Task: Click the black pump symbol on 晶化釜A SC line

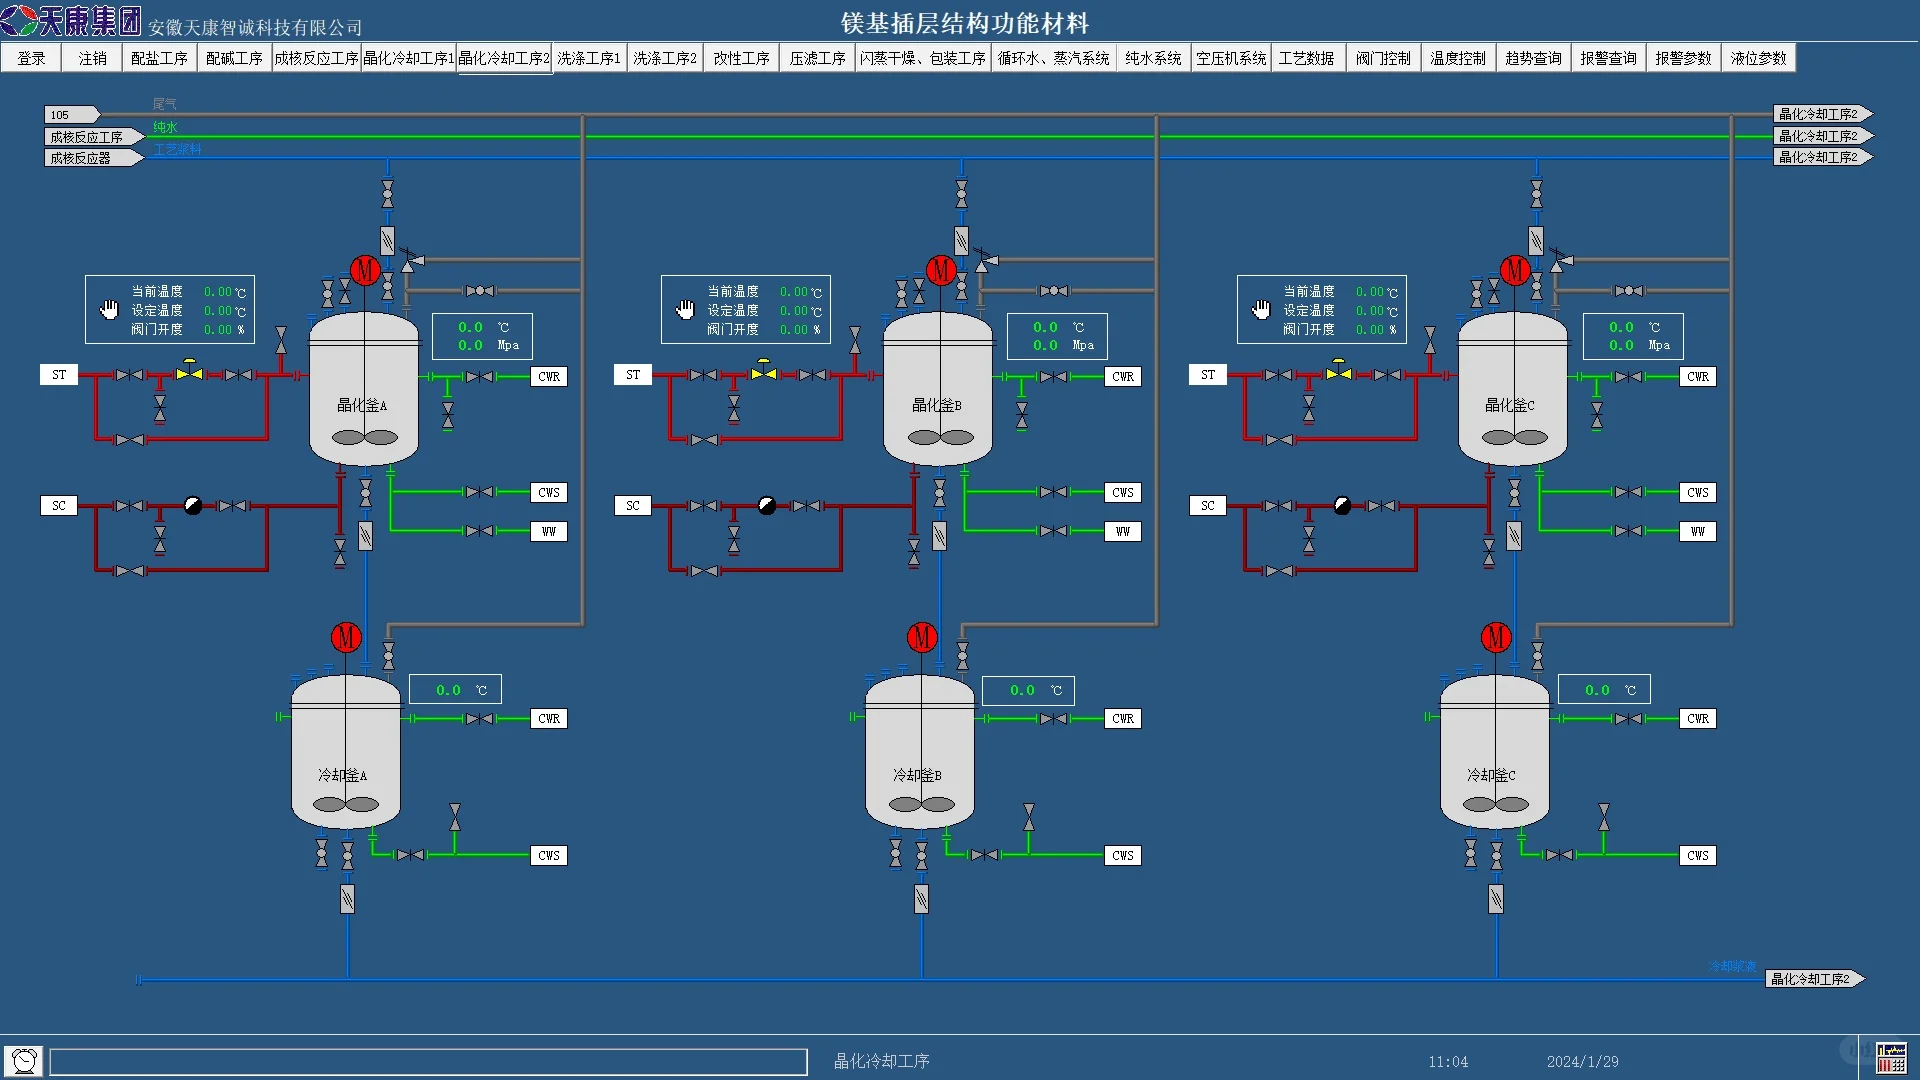Action: (x=193, y=506)
